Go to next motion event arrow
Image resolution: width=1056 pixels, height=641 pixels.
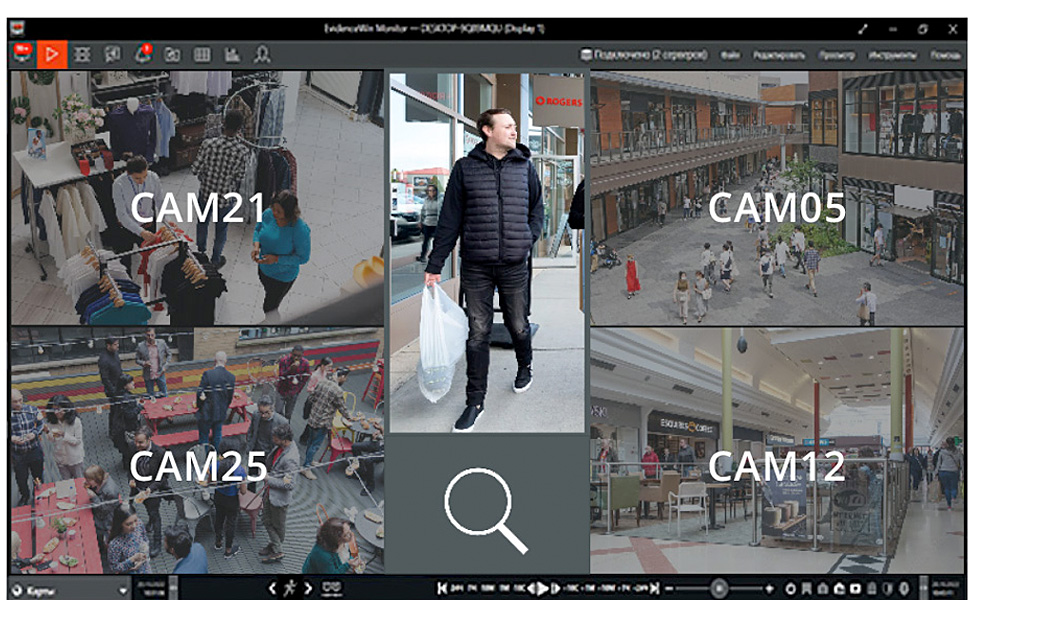point(308,589)
